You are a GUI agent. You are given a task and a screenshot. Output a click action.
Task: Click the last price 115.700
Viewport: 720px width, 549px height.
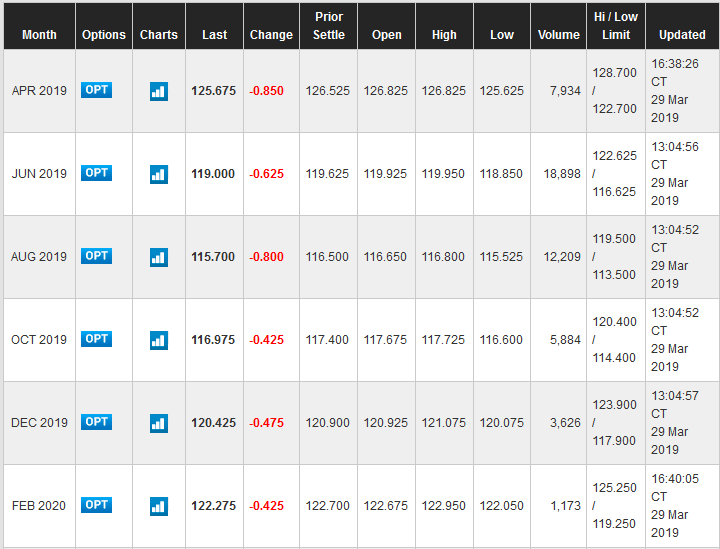(x=213, y=257)
